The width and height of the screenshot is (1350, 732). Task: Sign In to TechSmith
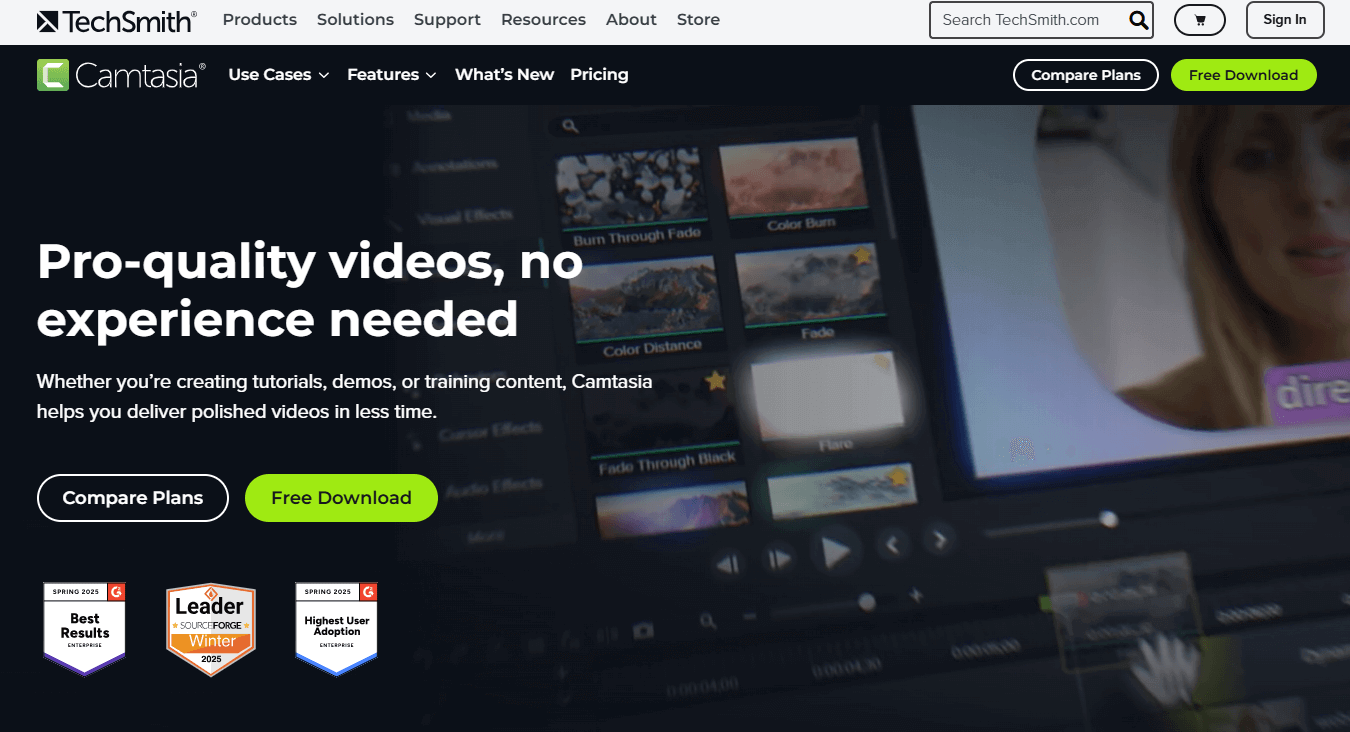pyautogui.click(x=1284, y=20)
